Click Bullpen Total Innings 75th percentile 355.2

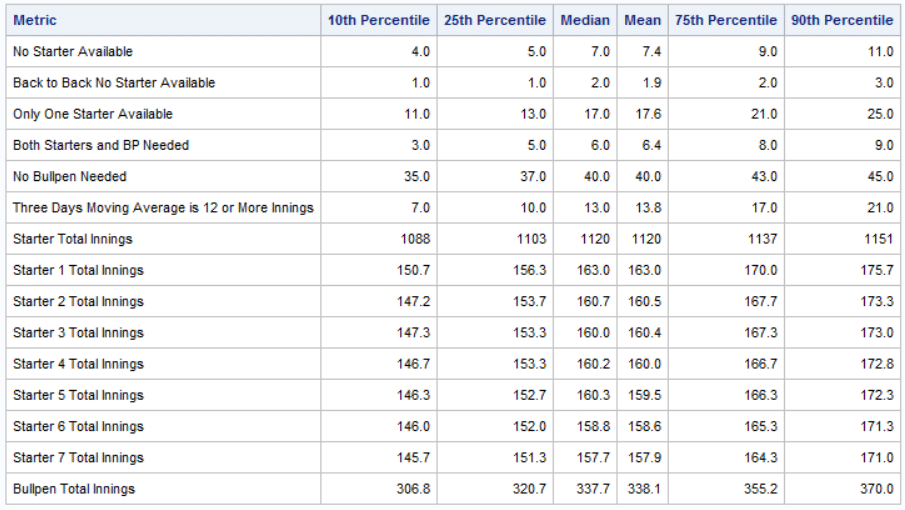[761, 489]
